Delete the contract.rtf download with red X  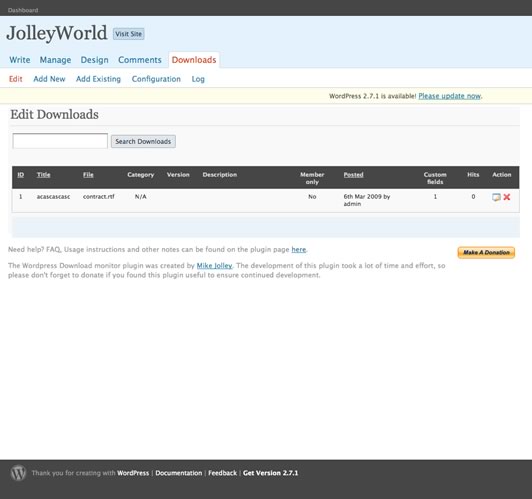507,197
